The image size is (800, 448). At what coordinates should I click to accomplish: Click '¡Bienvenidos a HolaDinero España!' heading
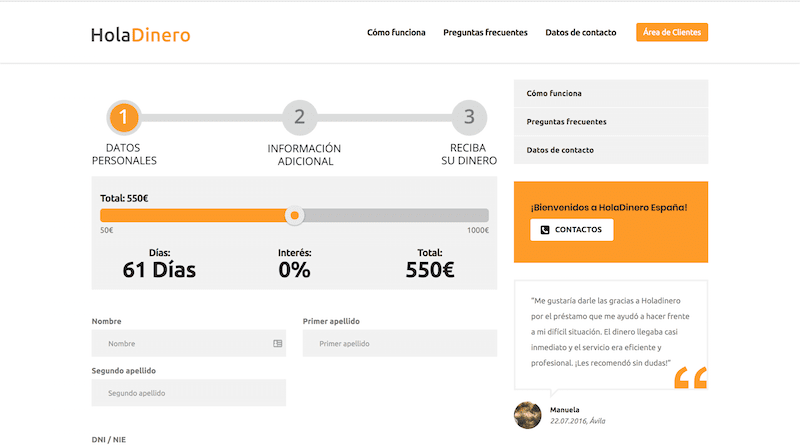click(609, 207)
